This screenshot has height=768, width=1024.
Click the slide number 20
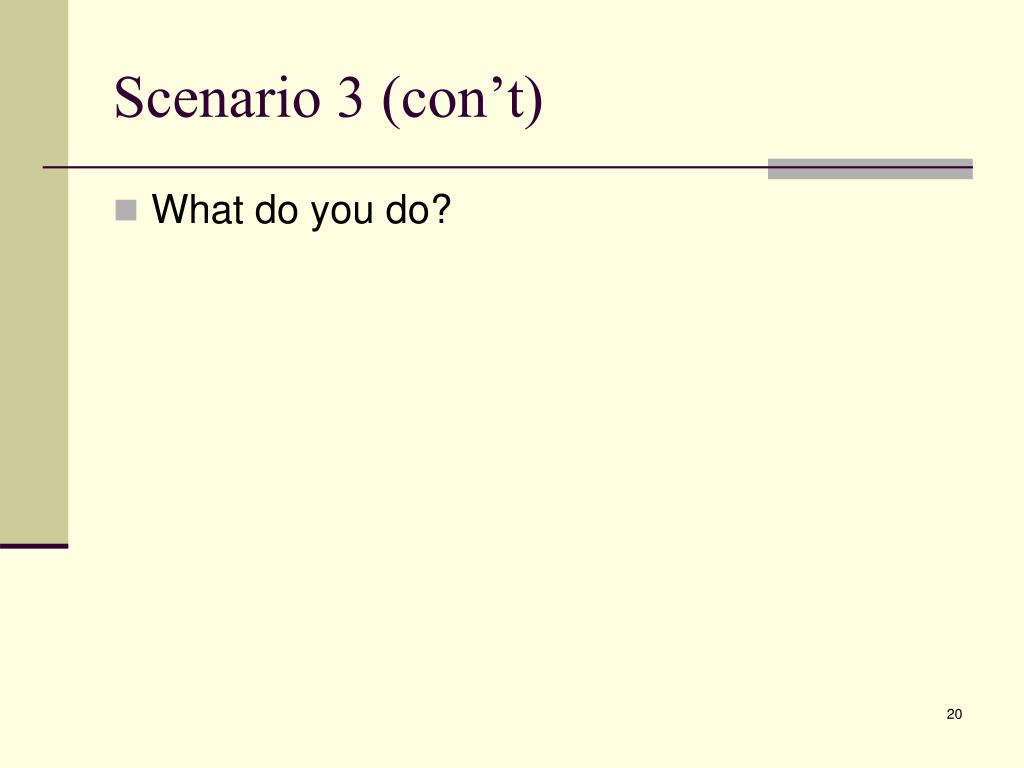pyautogui.click(x=954, y=714)
